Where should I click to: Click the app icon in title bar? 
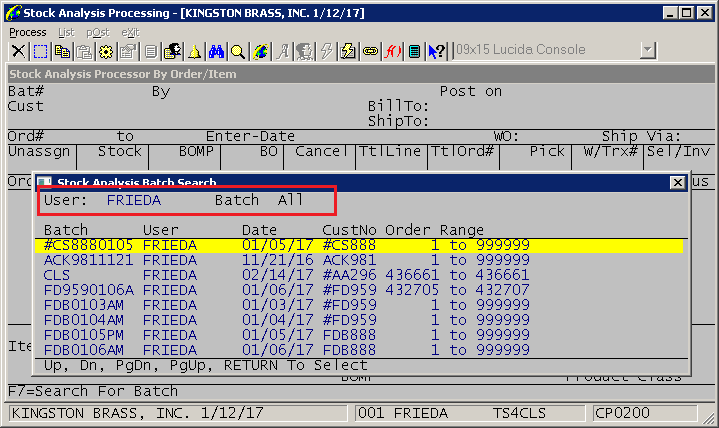pos(13,12)
